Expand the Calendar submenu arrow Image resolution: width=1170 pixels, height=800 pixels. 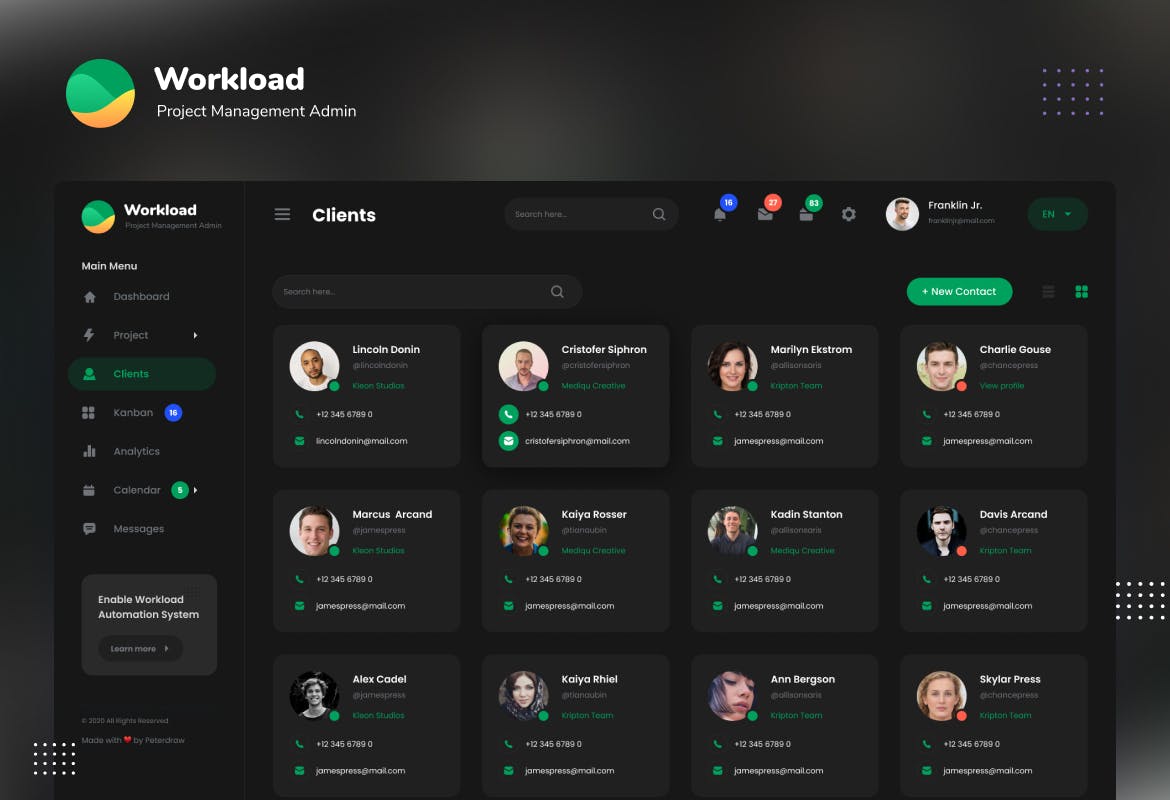pyautogui.click(x=195, y=490)
